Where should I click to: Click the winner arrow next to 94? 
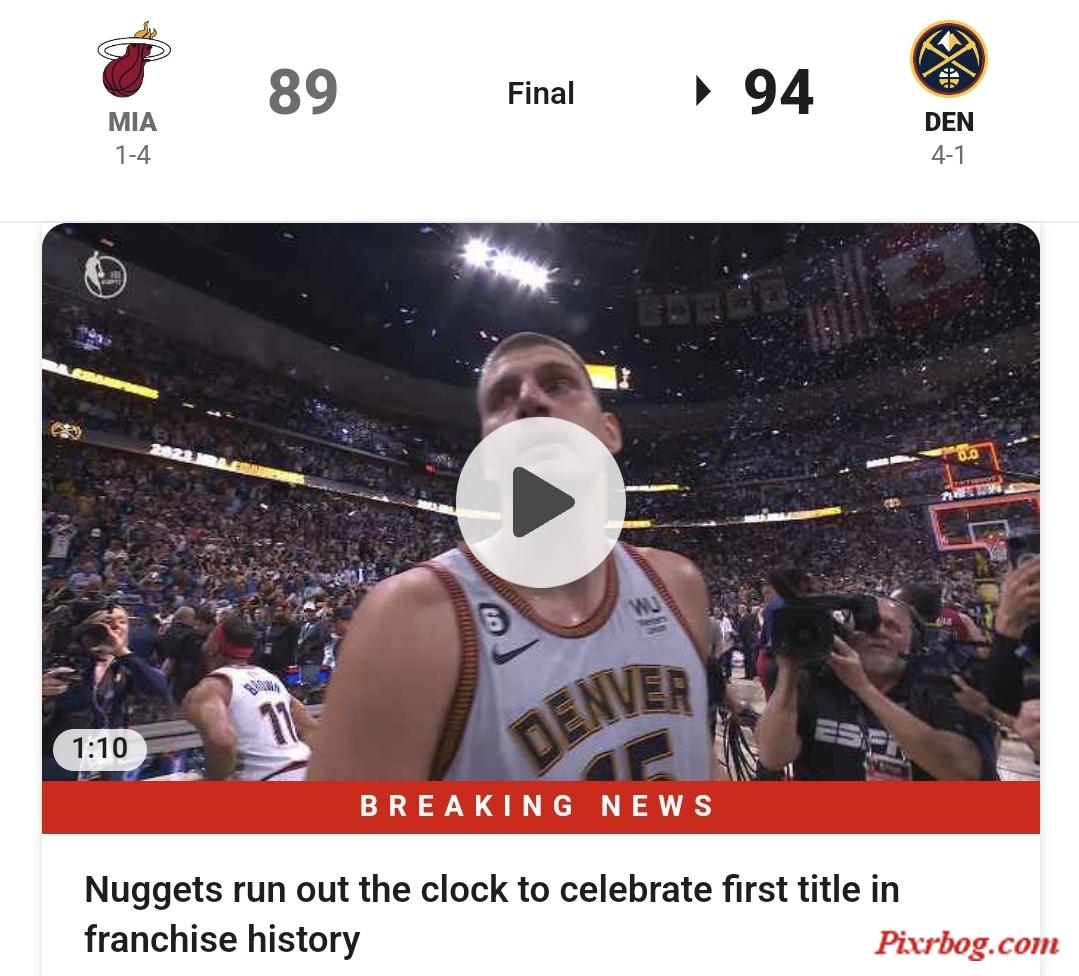click(703, 91)
